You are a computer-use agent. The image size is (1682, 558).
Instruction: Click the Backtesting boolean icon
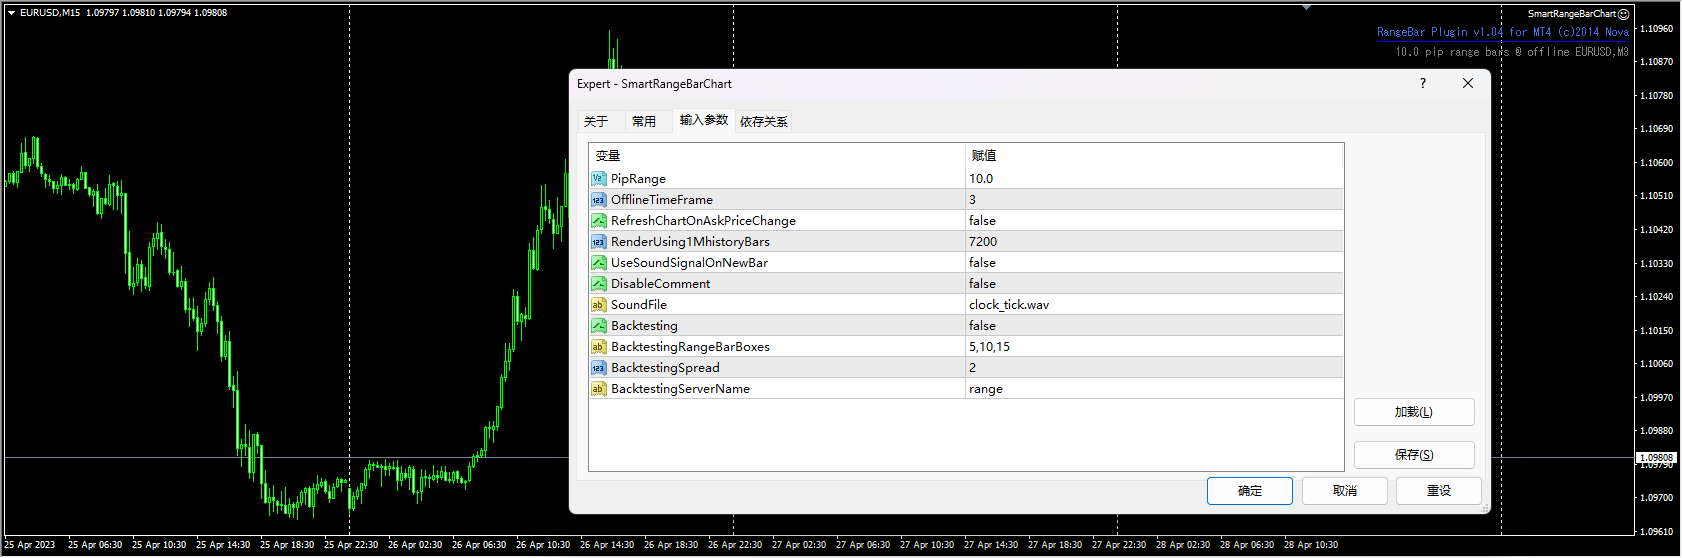598,326
